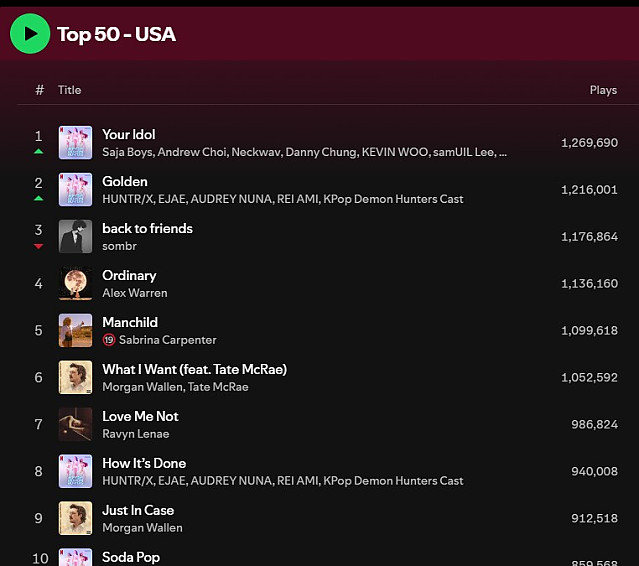
Task: Click the Manchild album cover
Action: pyautogui.click(x=75, y=331)
